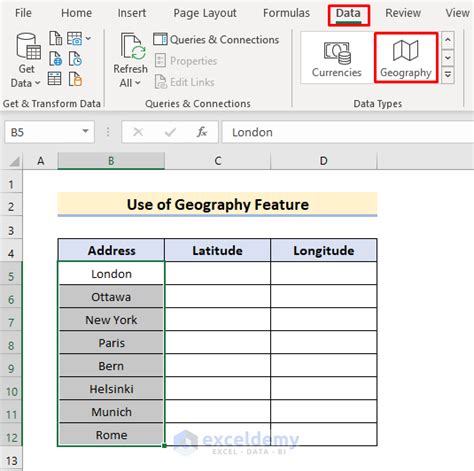The width and height of the screenshot is (474, 471).
Task: Click the From Web icon
Action: (x=55, y=59)
